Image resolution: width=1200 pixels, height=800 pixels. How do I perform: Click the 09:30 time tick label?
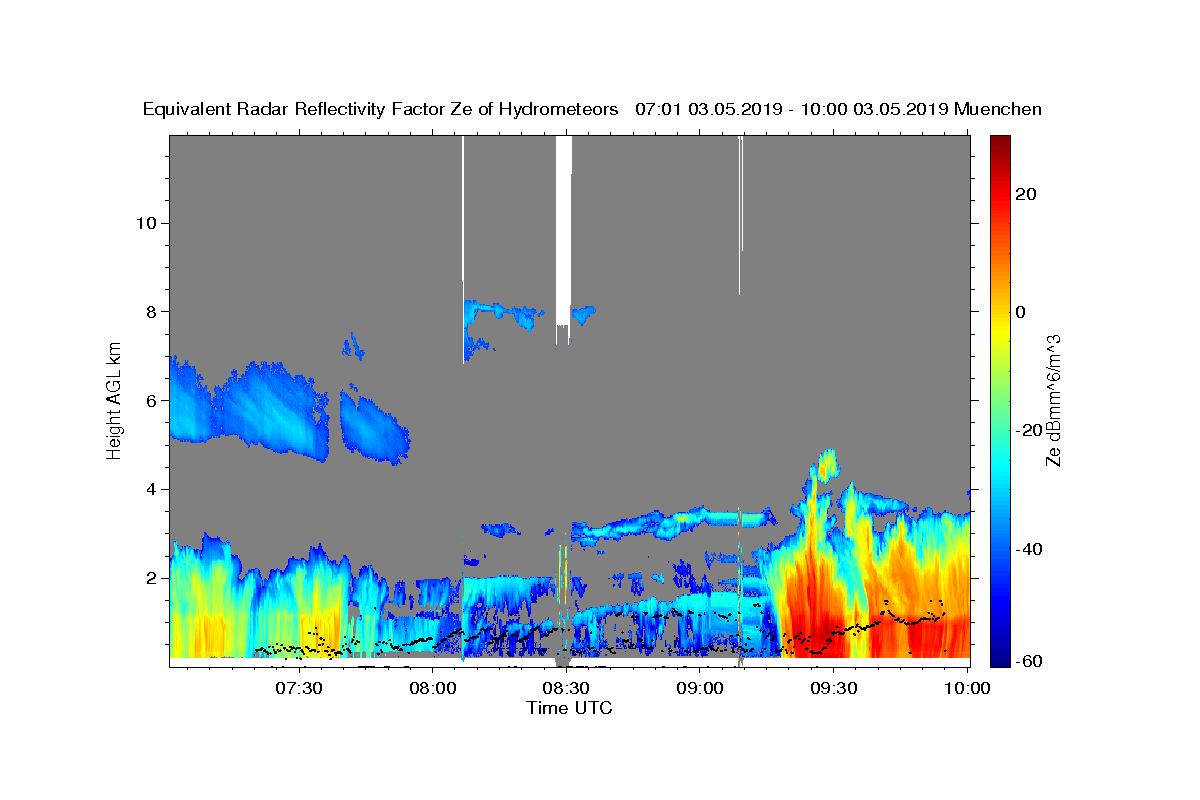tap(834, 689)
